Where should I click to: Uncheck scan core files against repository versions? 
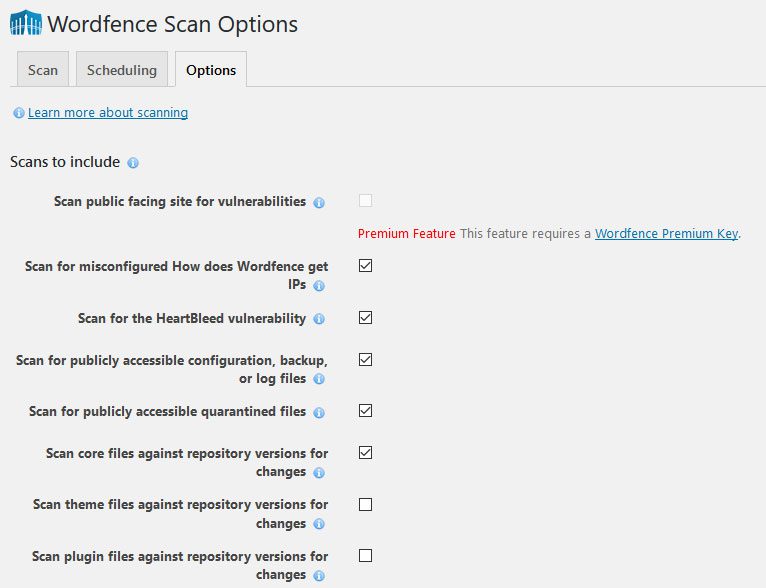[365, 453]
